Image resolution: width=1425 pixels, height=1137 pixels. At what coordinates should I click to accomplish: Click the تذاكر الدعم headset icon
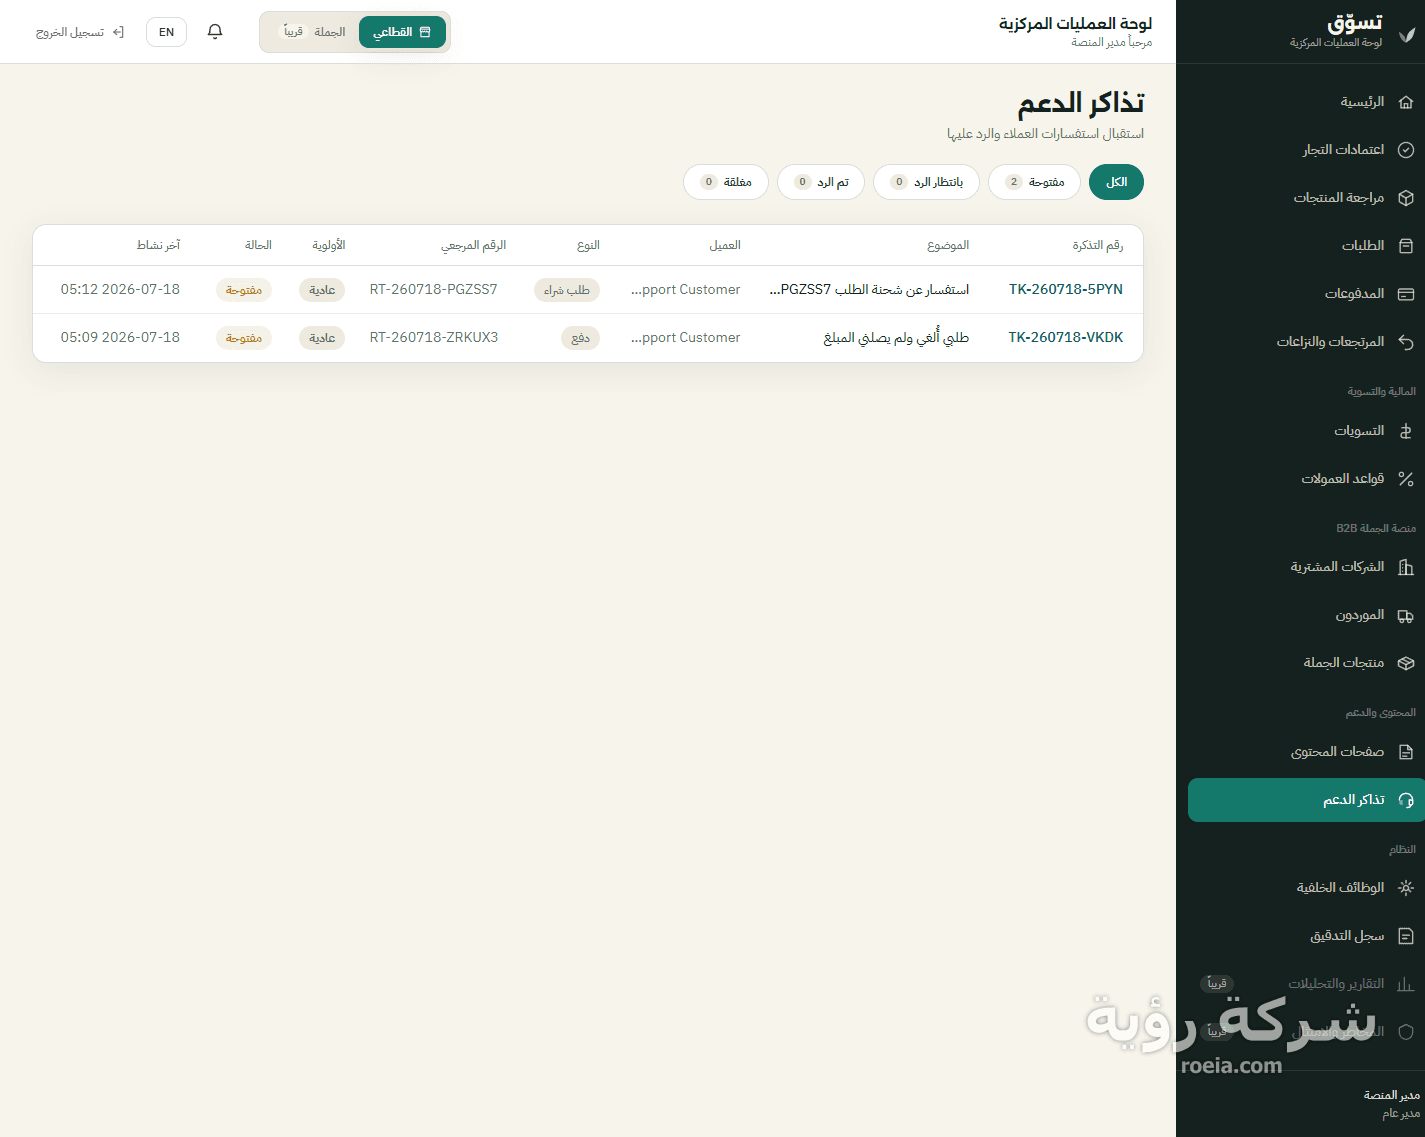1406,800
